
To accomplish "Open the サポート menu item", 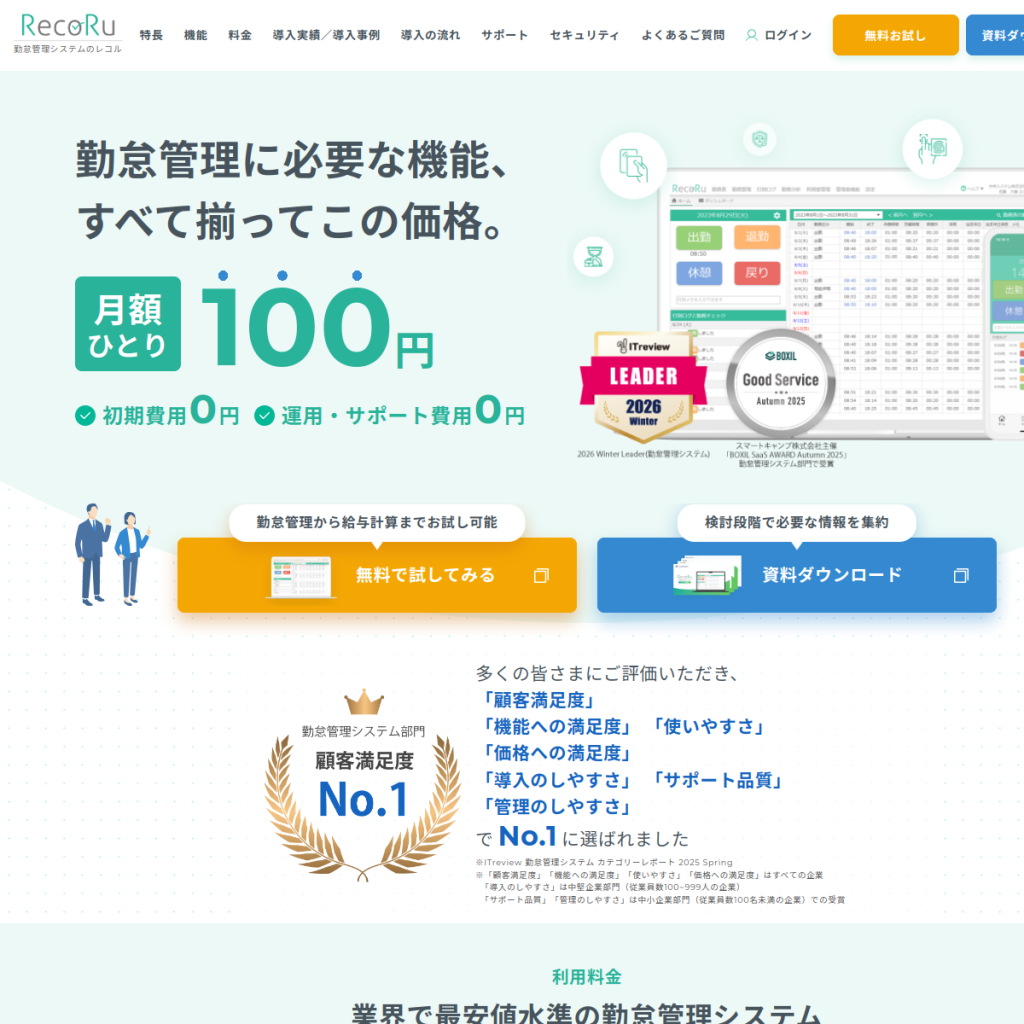I will [505, 35].
